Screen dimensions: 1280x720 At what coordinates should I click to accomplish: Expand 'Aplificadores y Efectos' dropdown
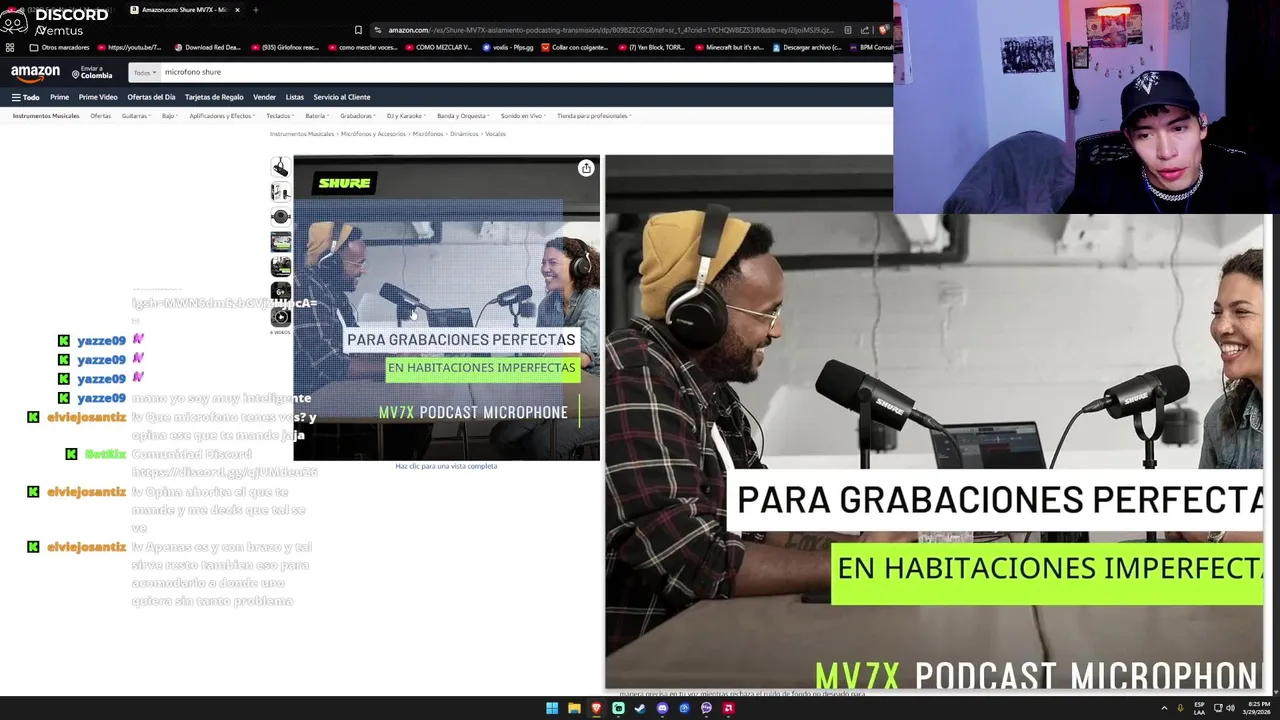pyautogui.click(x=222, y=116)
